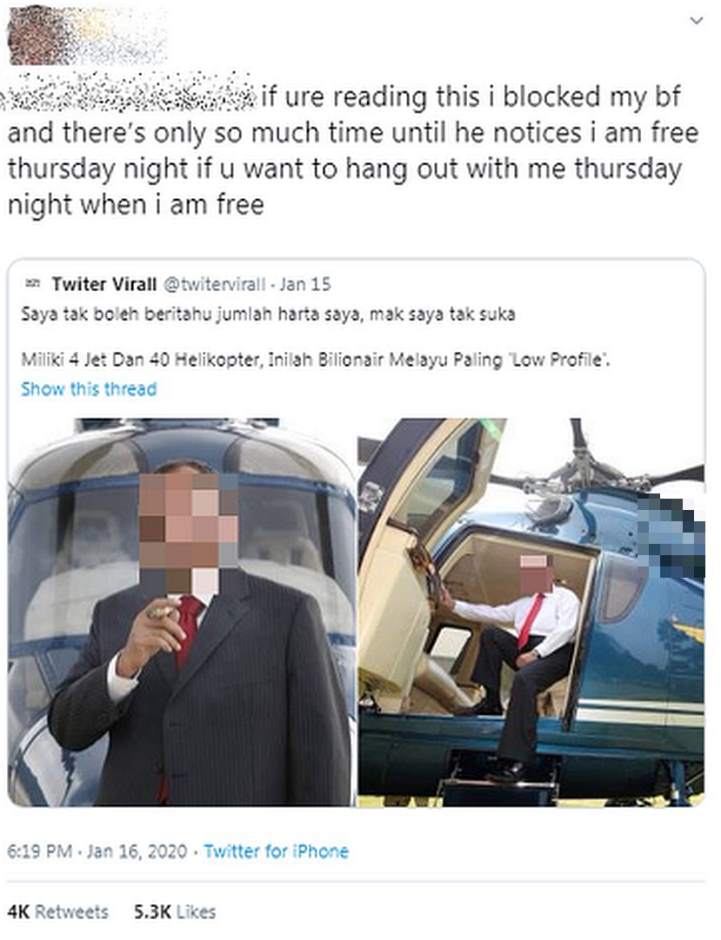Click the 6:19 PM · Jan 16, 2020 timestamp
721x940 pixels.
[97, 851]
